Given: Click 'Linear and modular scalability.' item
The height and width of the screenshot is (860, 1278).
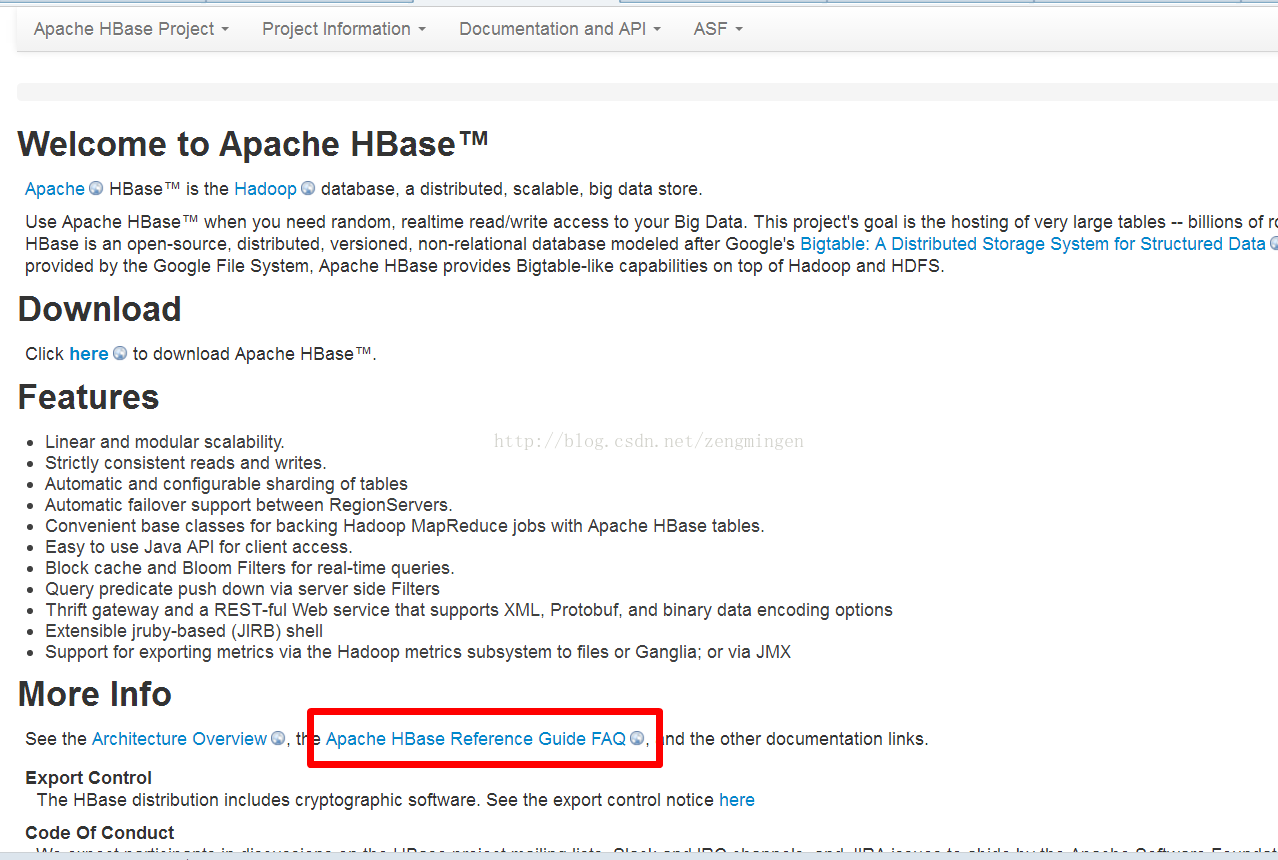Looking at the screenshot, I should [x=165, y=442].
